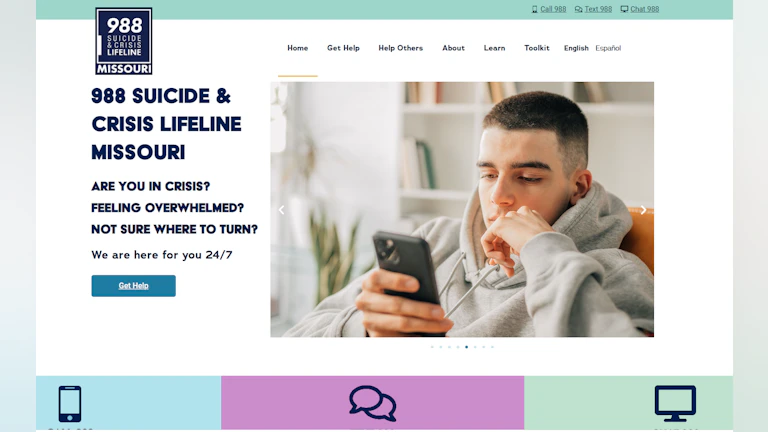Select the first carousel indicator dot

point(432,347)
